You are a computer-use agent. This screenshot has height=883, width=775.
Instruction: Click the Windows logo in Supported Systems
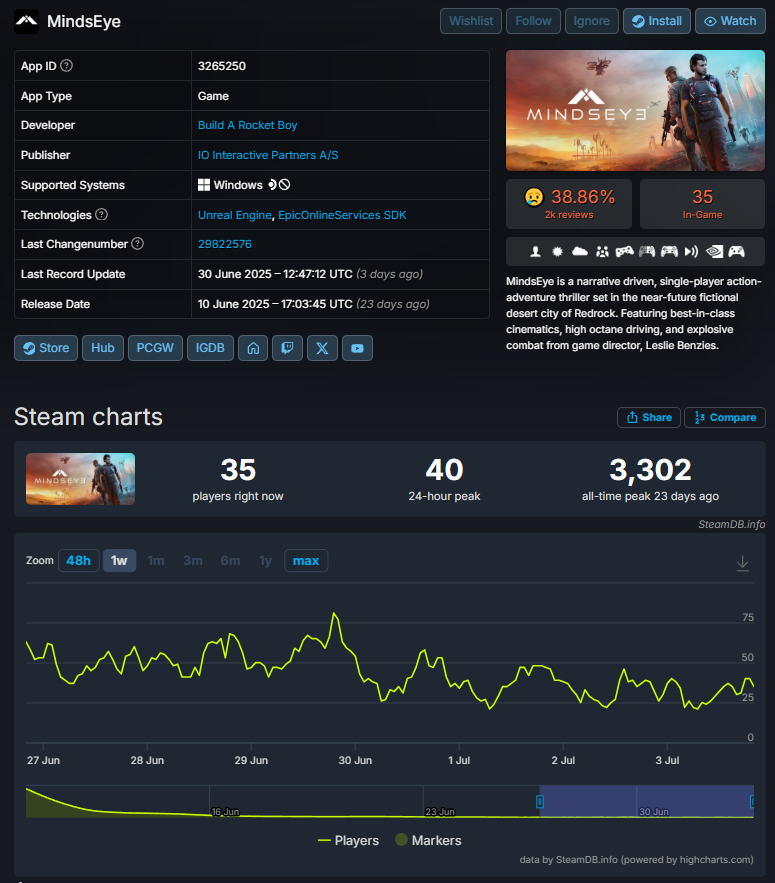pyautogui.click(x=204, y=185)
